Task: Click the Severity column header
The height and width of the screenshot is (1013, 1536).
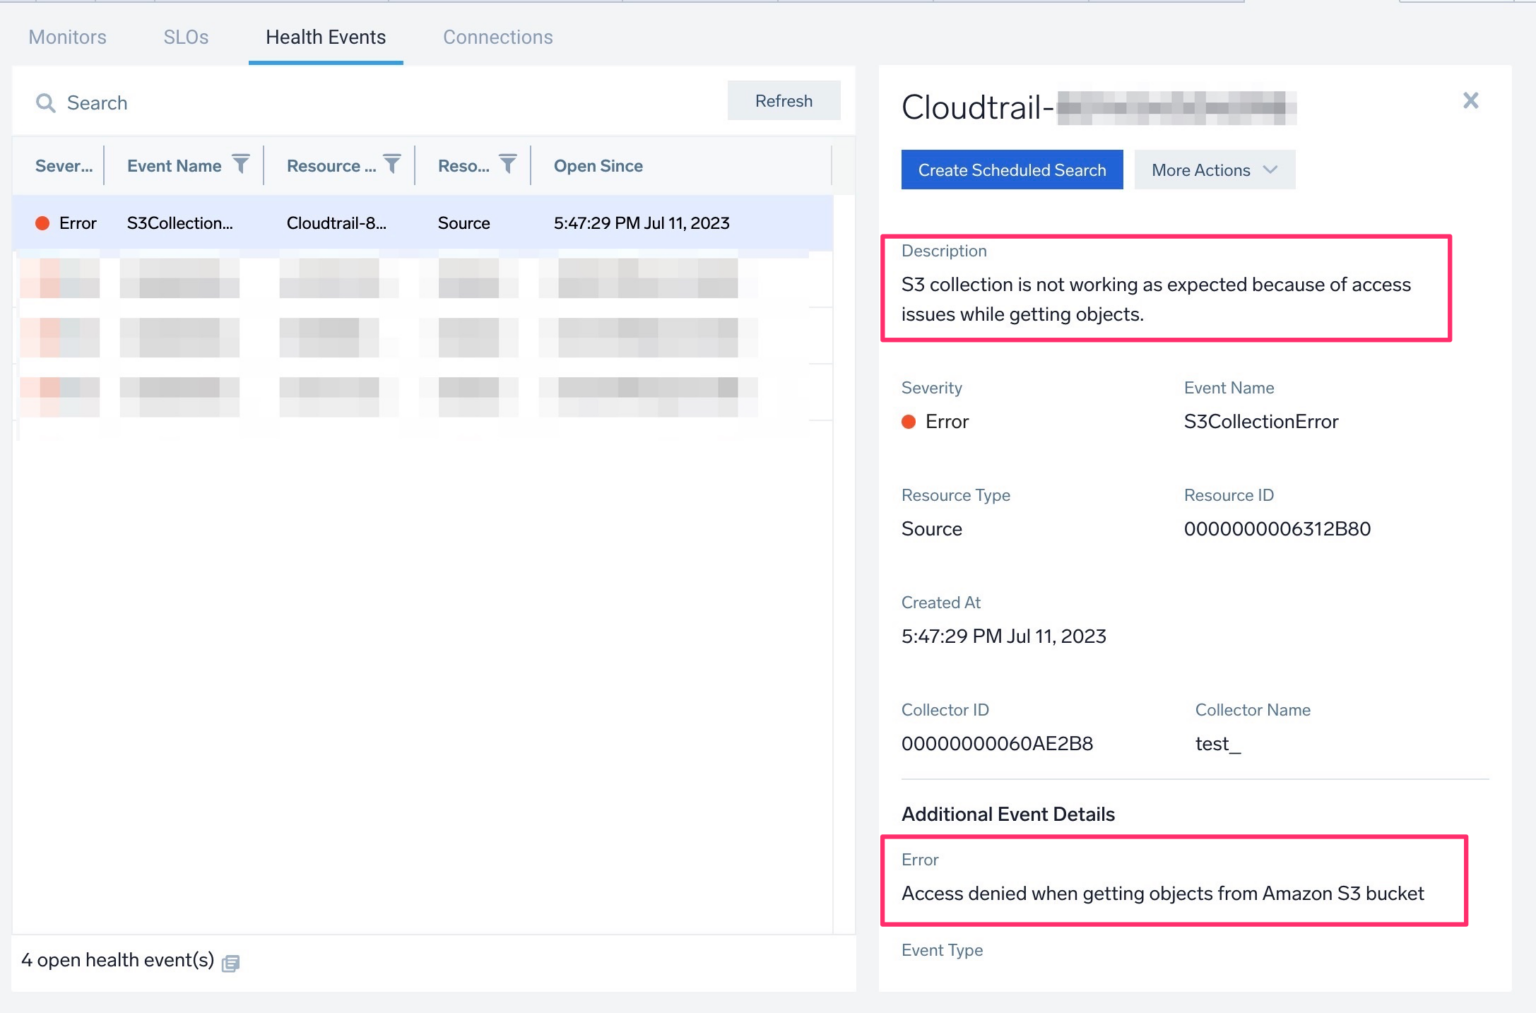Action: tap(62, 165)
